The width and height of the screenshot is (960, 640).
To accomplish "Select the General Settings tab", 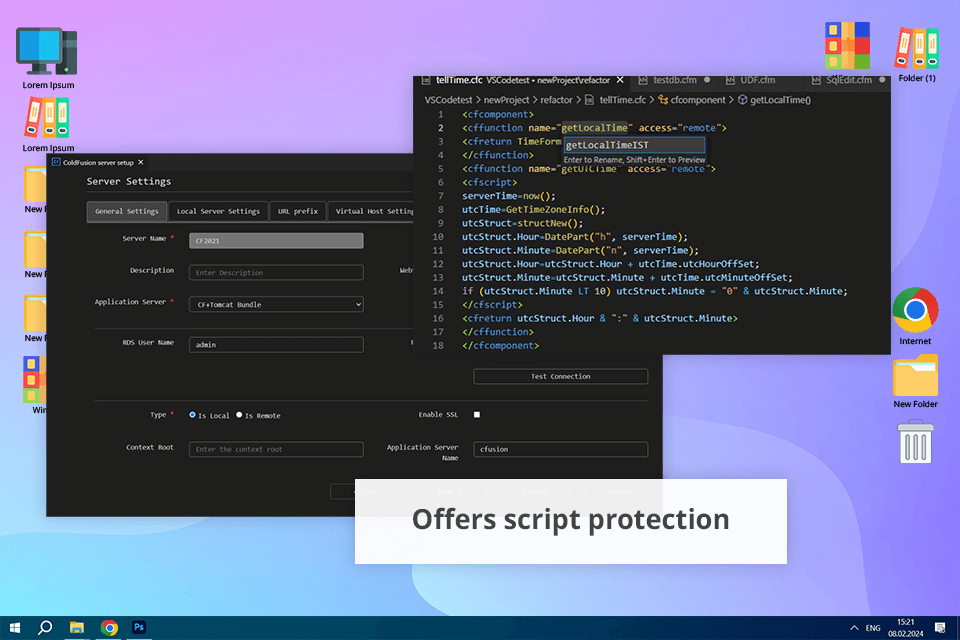I will [127, 211].
